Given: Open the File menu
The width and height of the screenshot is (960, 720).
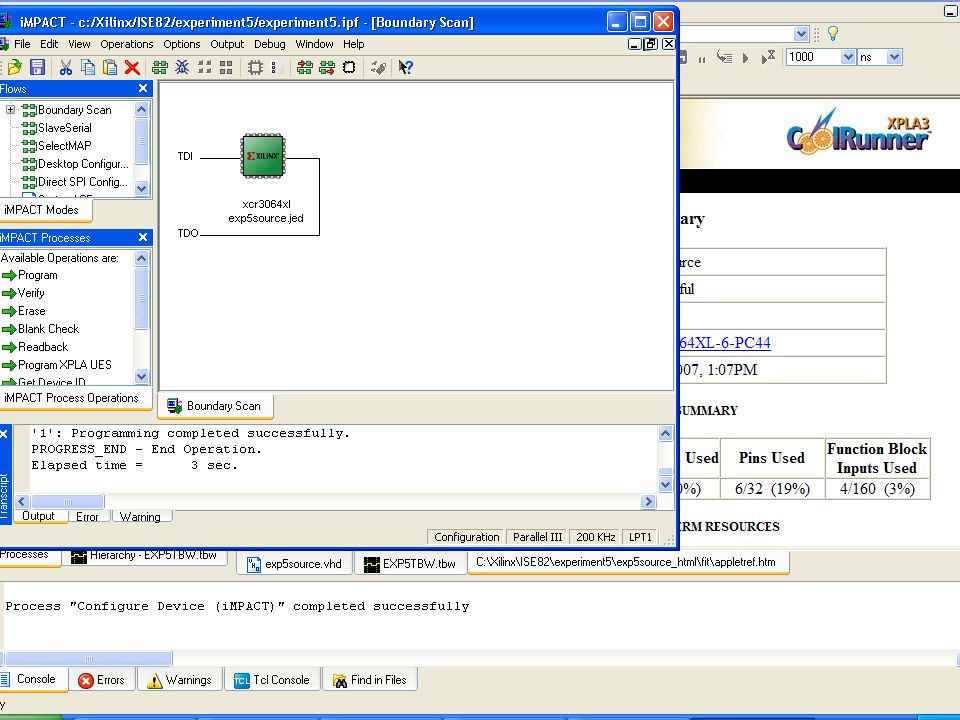Looking at the screenshot, I should (x=22, y=44).
